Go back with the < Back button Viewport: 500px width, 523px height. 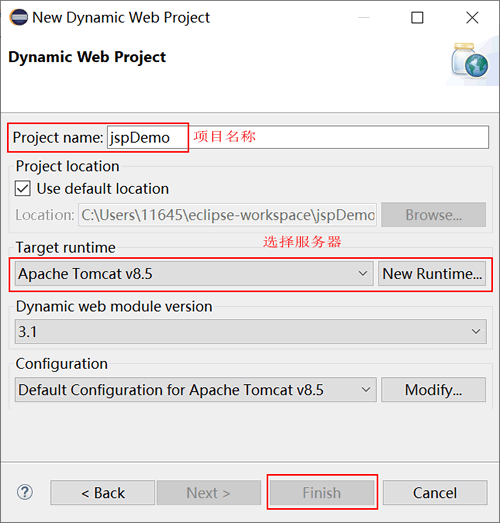pyautogui.click(x=103, y=492)
